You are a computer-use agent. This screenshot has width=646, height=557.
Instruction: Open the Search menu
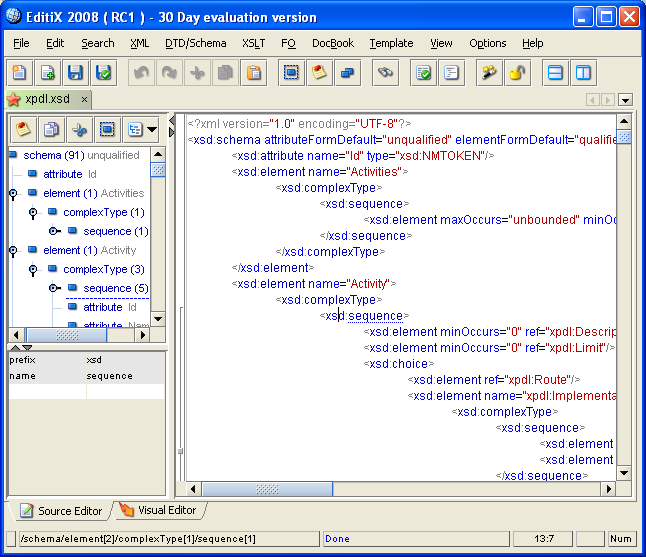(x=98, y=43)
